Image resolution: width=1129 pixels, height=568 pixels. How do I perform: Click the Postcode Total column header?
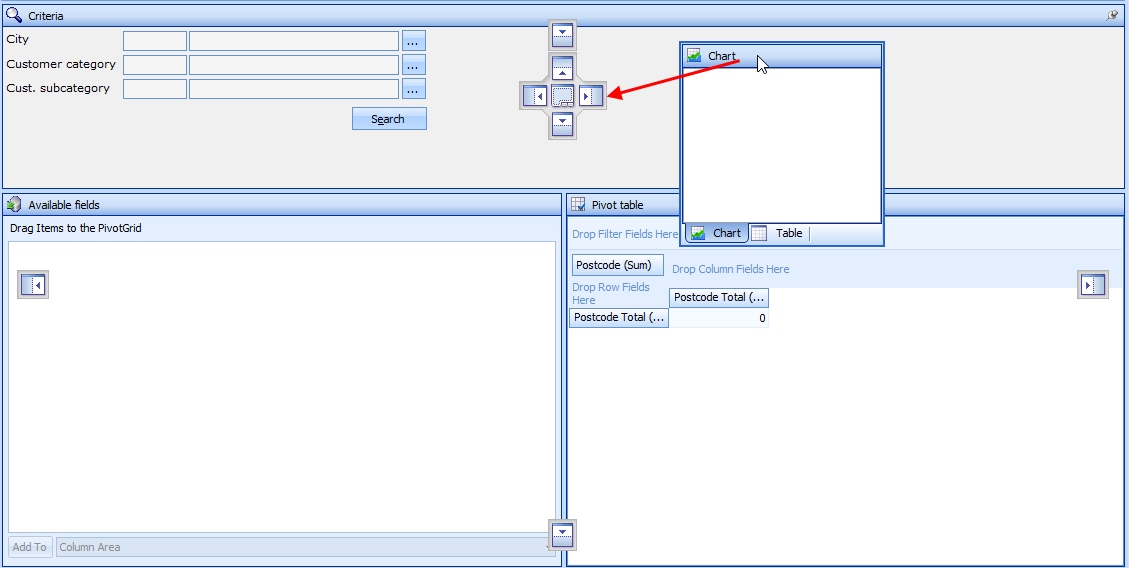(x=718, y=297)
